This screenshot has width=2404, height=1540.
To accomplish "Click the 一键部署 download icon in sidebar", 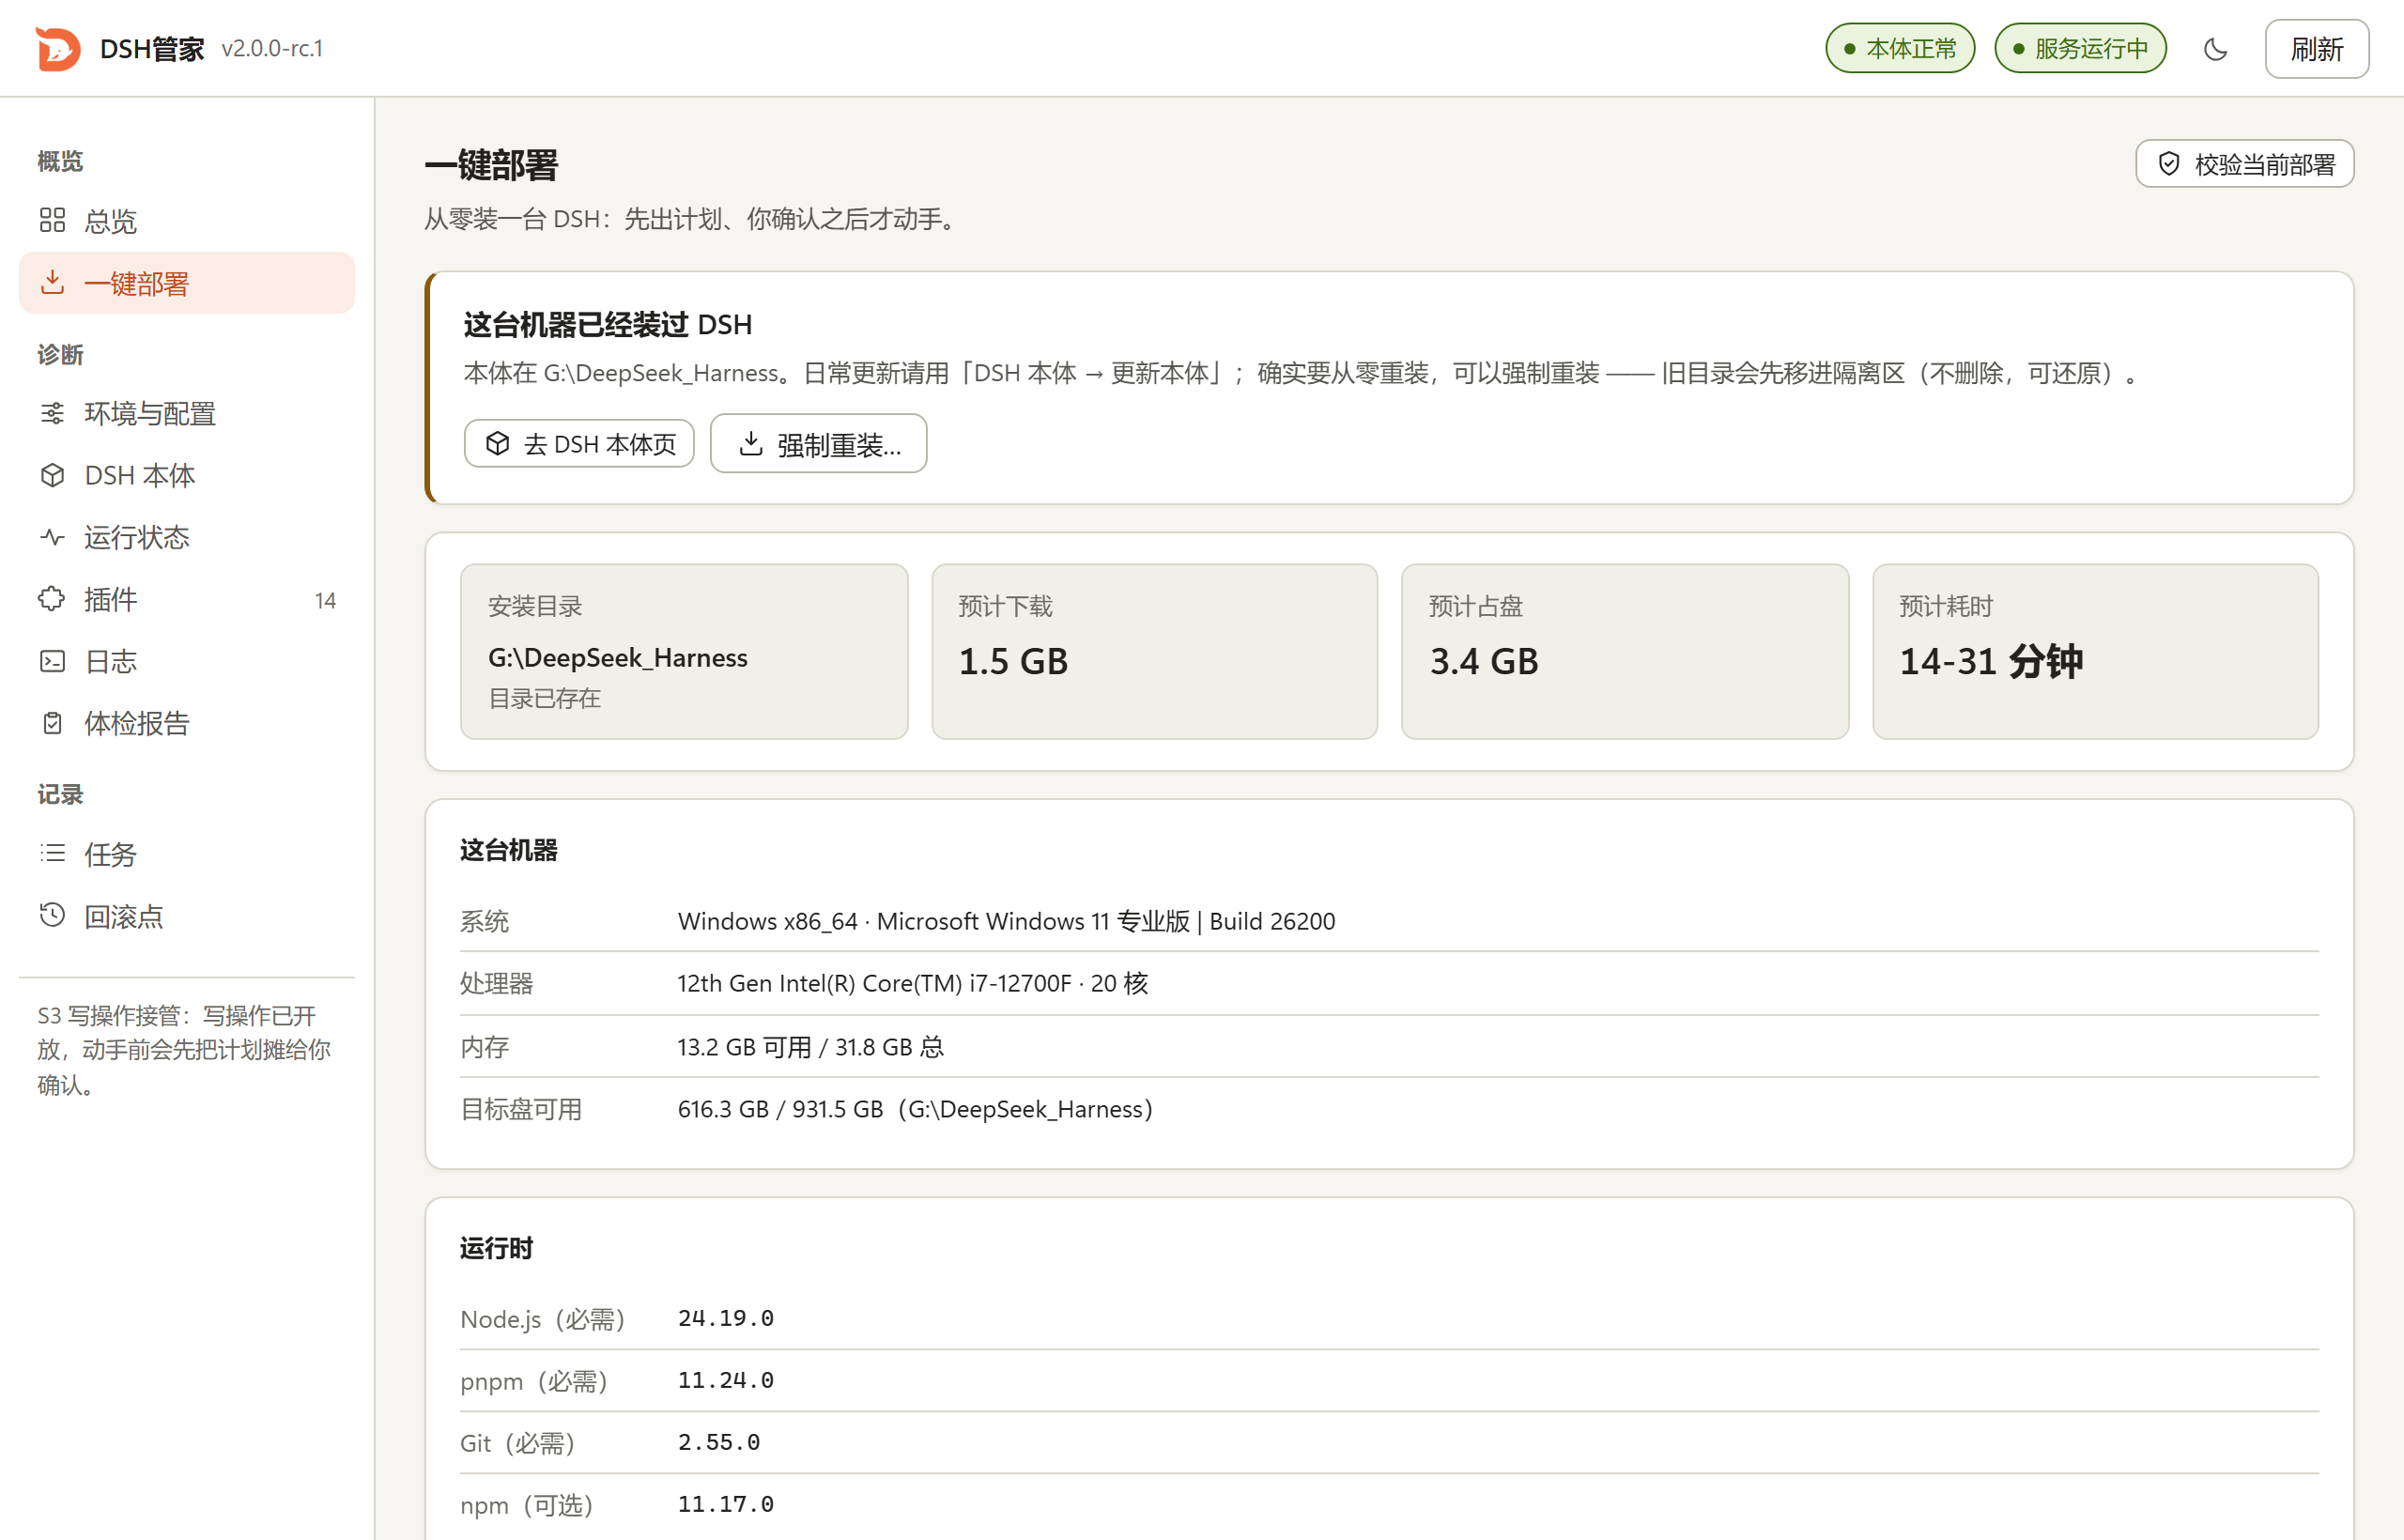I will tap(52, 282).
